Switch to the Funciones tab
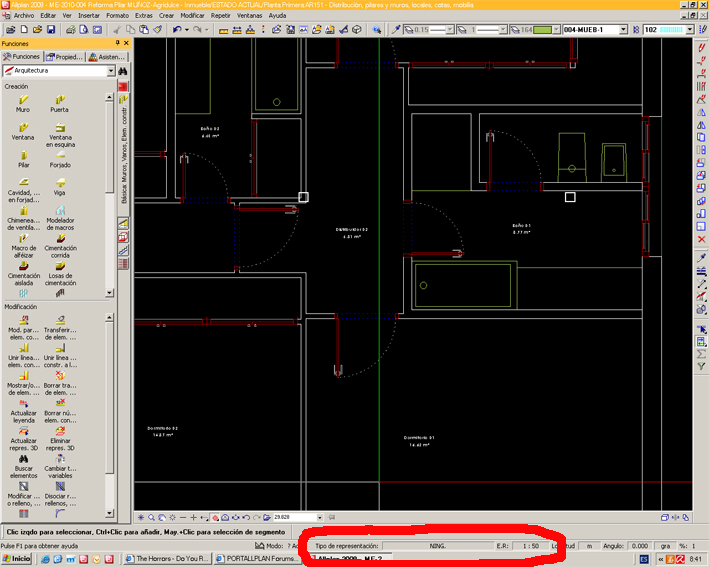Image resolution: width=709 pixels, height=567 pixels. (x=21, y=57)
